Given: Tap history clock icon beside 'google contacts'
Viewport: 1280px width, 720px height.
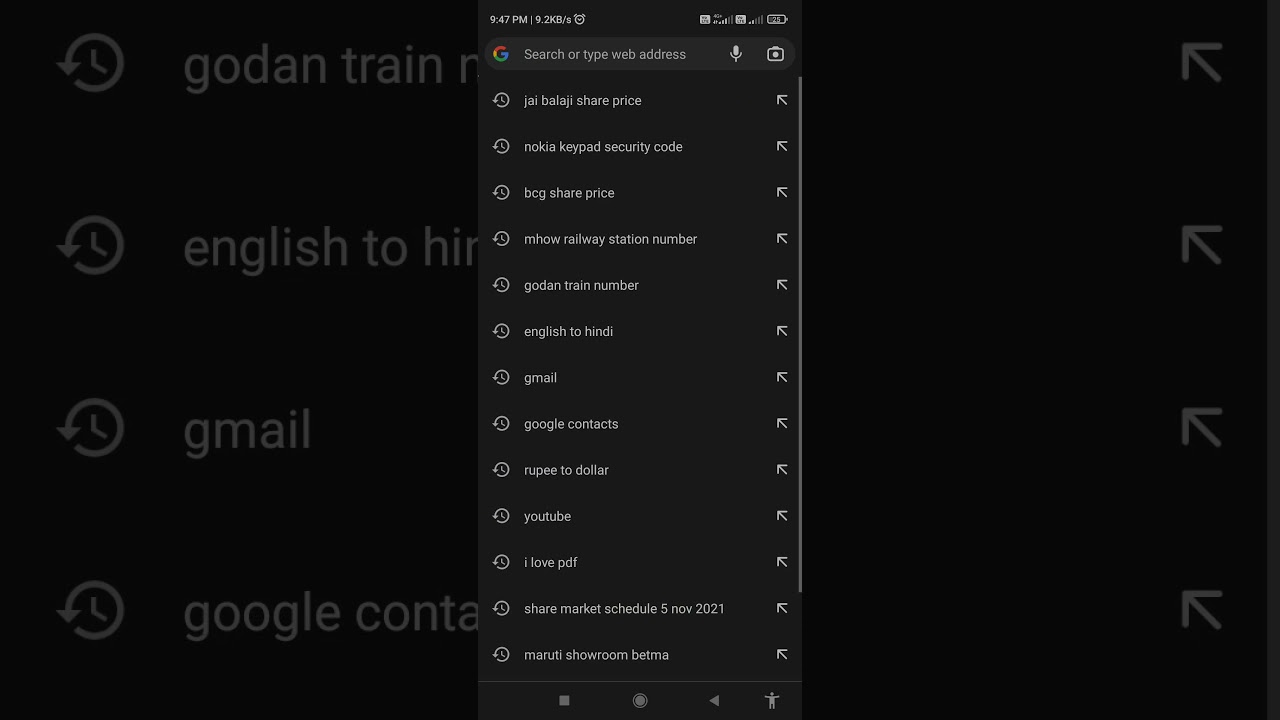Looking at the screenshot, I should (501, 423).
